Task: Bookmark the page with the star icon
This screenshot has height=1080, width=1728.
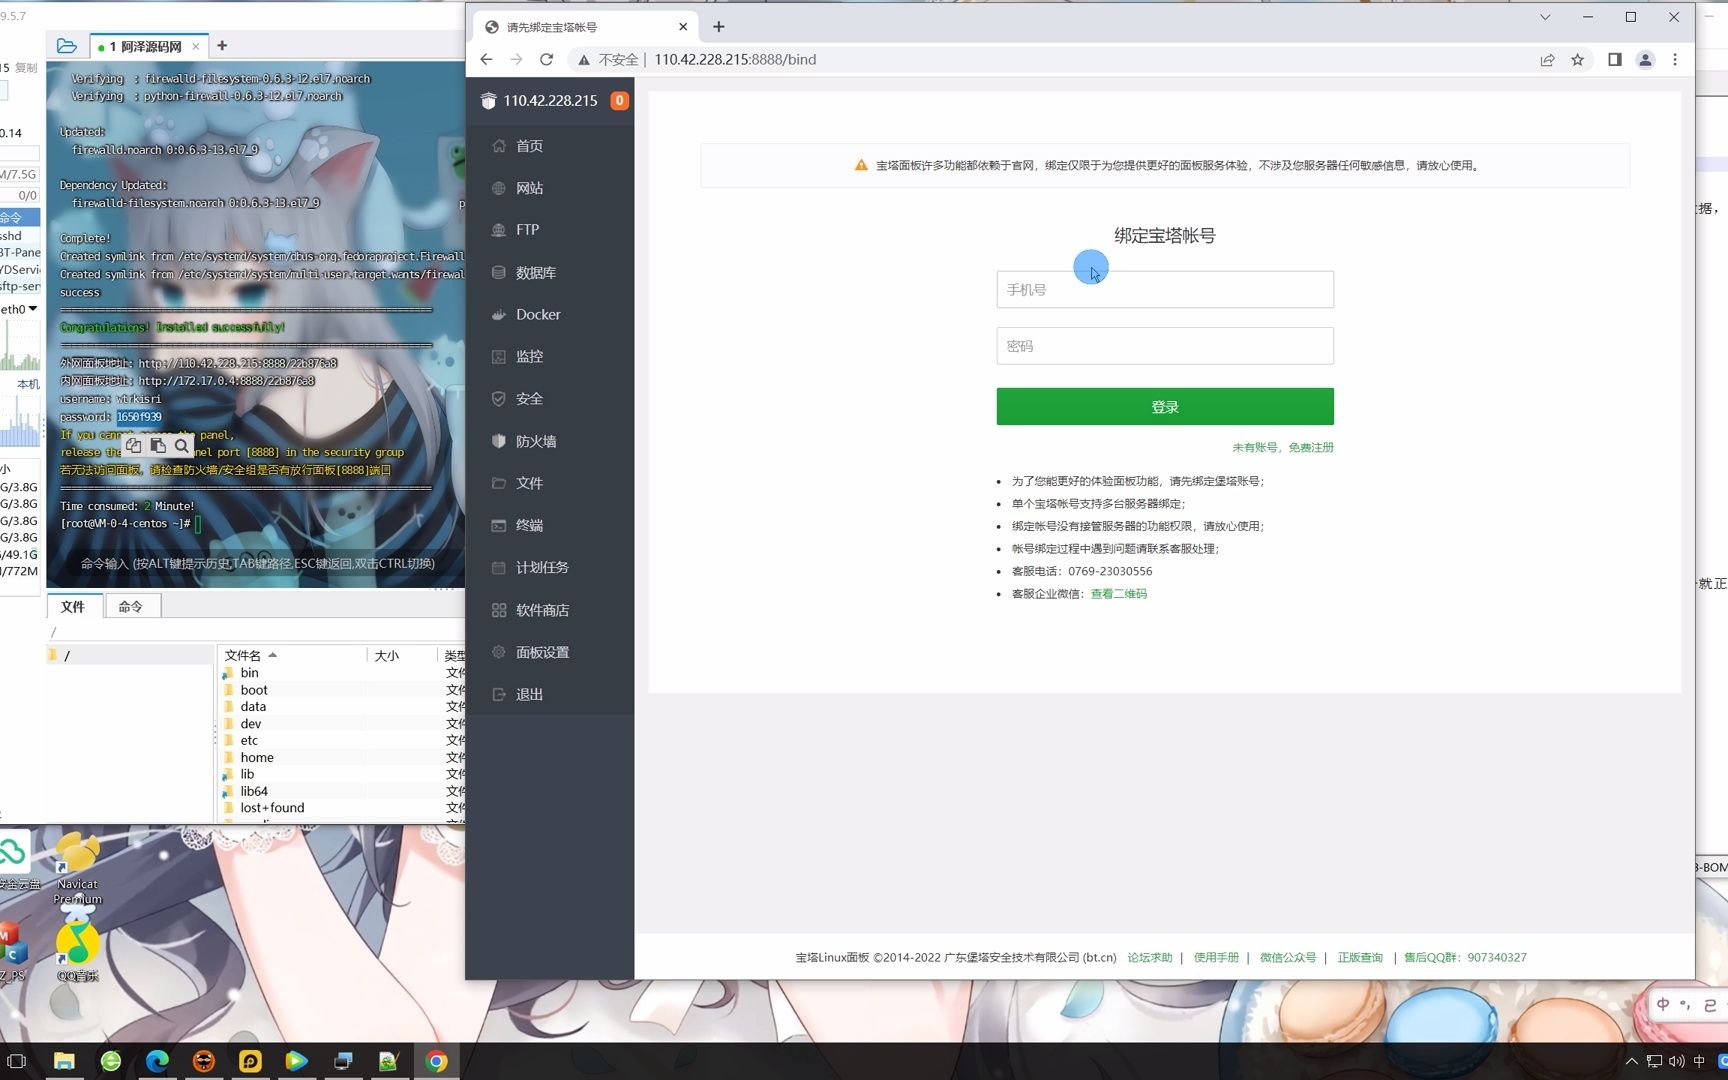Action: coord(1578,60)
